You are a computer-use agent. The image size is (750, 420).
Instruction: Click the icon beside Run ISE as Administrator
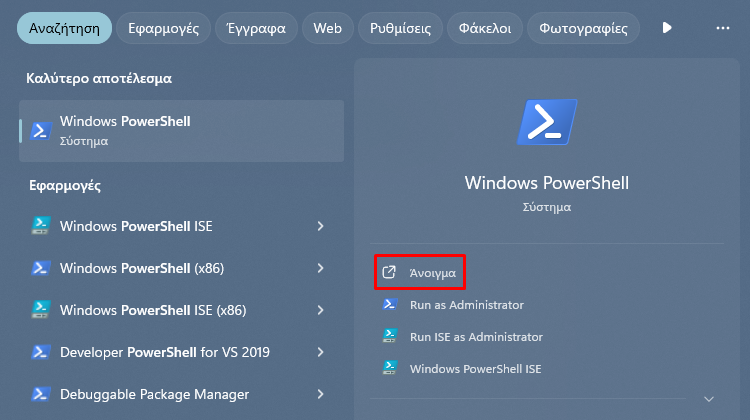coord(390,336)
